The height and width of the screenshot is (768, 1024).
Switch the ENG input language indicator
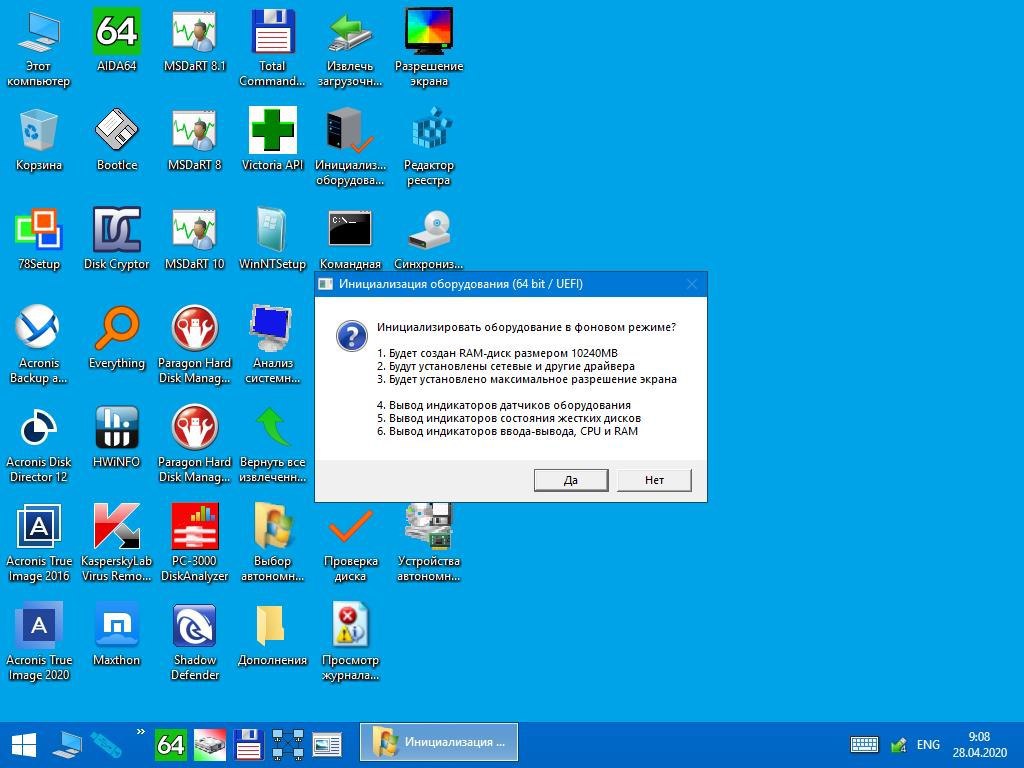pos(928,744)
